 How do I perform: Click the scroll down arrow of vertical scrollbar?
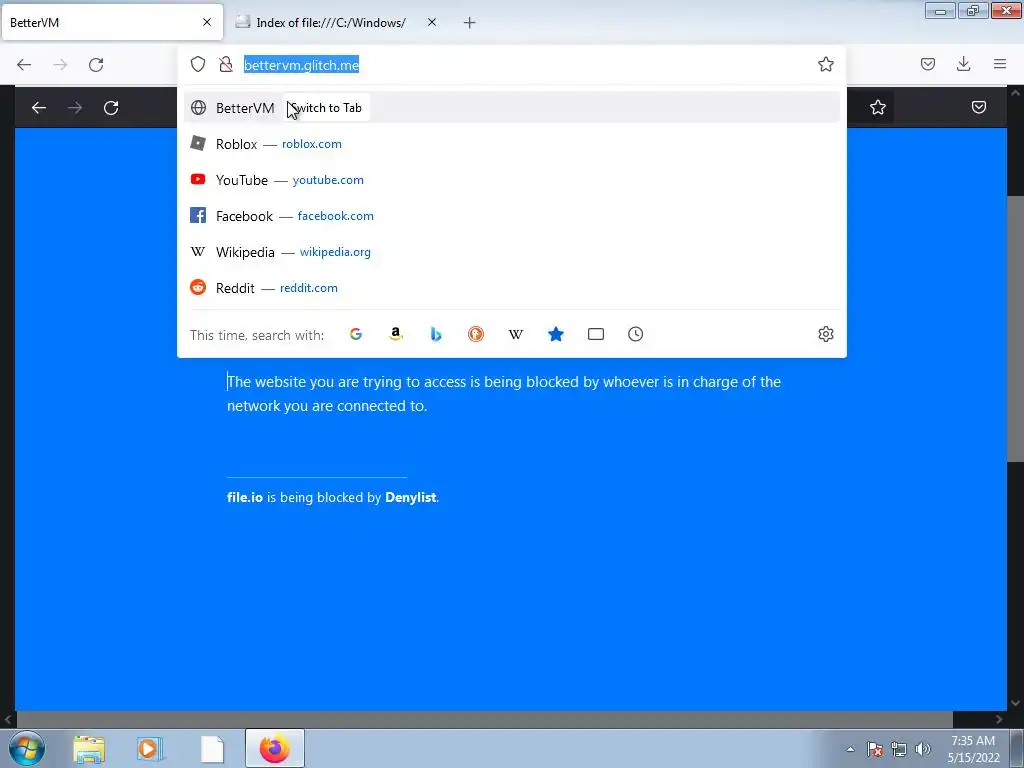(x=1015, y=703)
